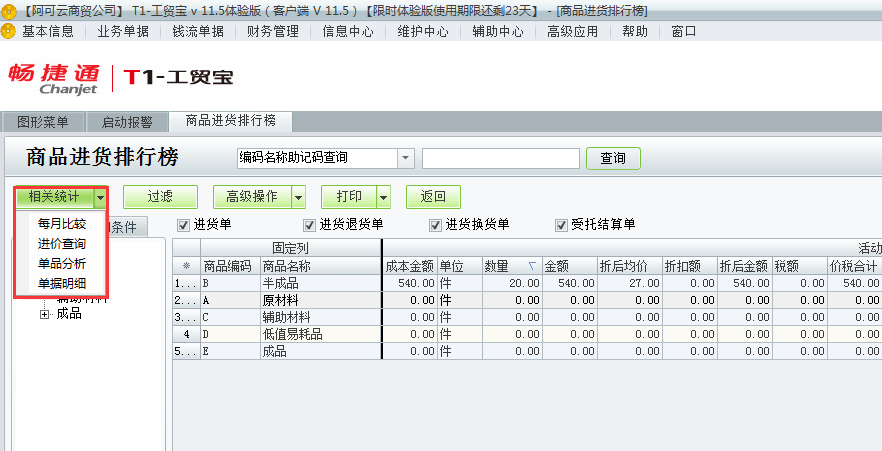
Task: Choose 单据明细 from the dropdown menu
Action: tap(62, 283)
